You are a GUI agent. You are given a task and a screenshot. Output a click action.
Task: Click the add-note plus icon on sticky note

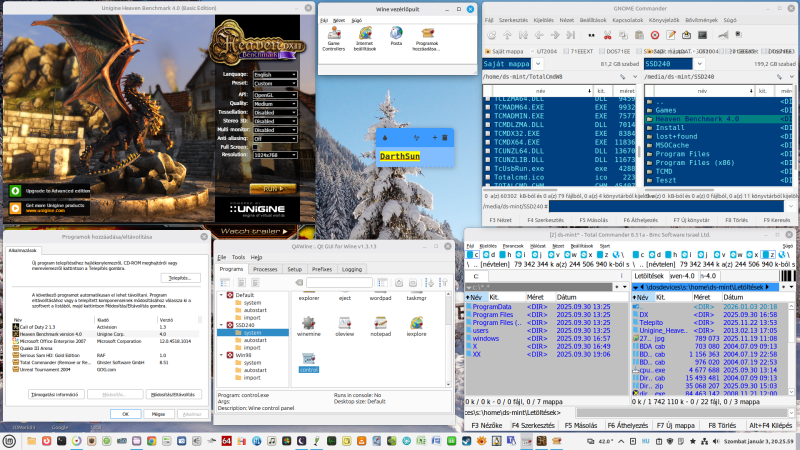click(x=434, y=138)
